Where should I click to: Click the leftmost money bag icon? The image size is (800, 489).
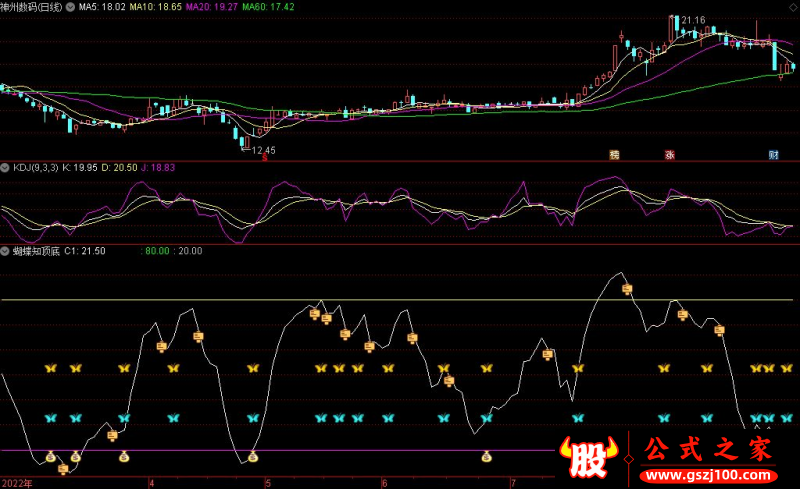point(50,457)
